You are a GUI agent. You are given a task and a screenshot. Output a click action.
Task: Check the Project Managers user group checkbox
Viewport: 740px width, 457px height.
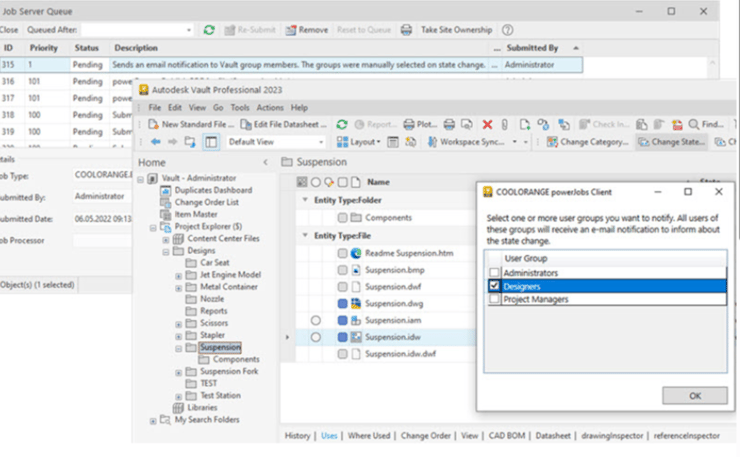pos(494,299)
